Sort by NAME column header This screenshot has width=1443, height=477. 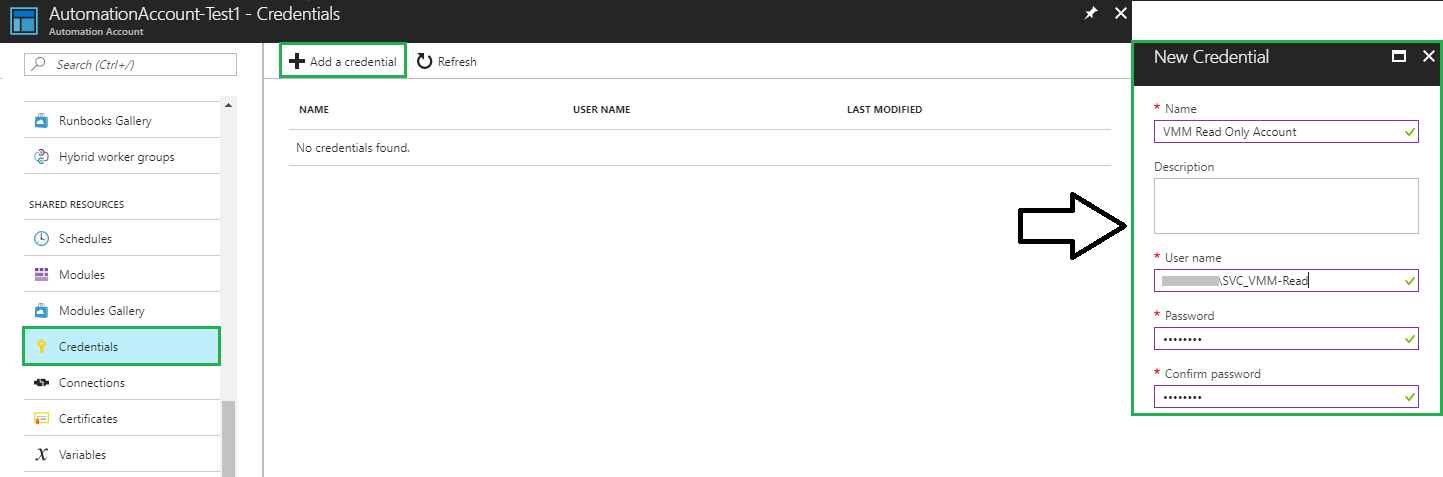(x=314, y=110)
